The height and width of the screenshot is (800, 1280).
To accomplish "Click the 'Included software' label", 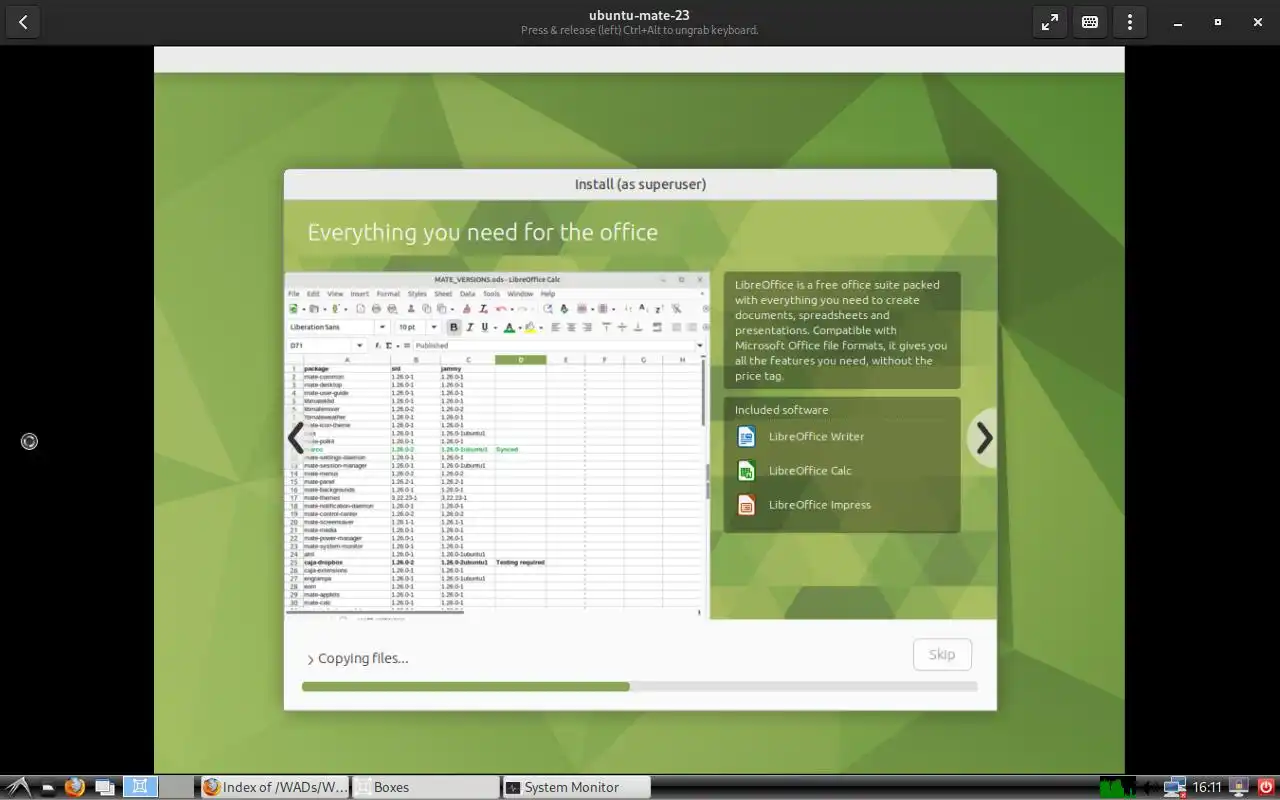I will [x=781, y=410].
